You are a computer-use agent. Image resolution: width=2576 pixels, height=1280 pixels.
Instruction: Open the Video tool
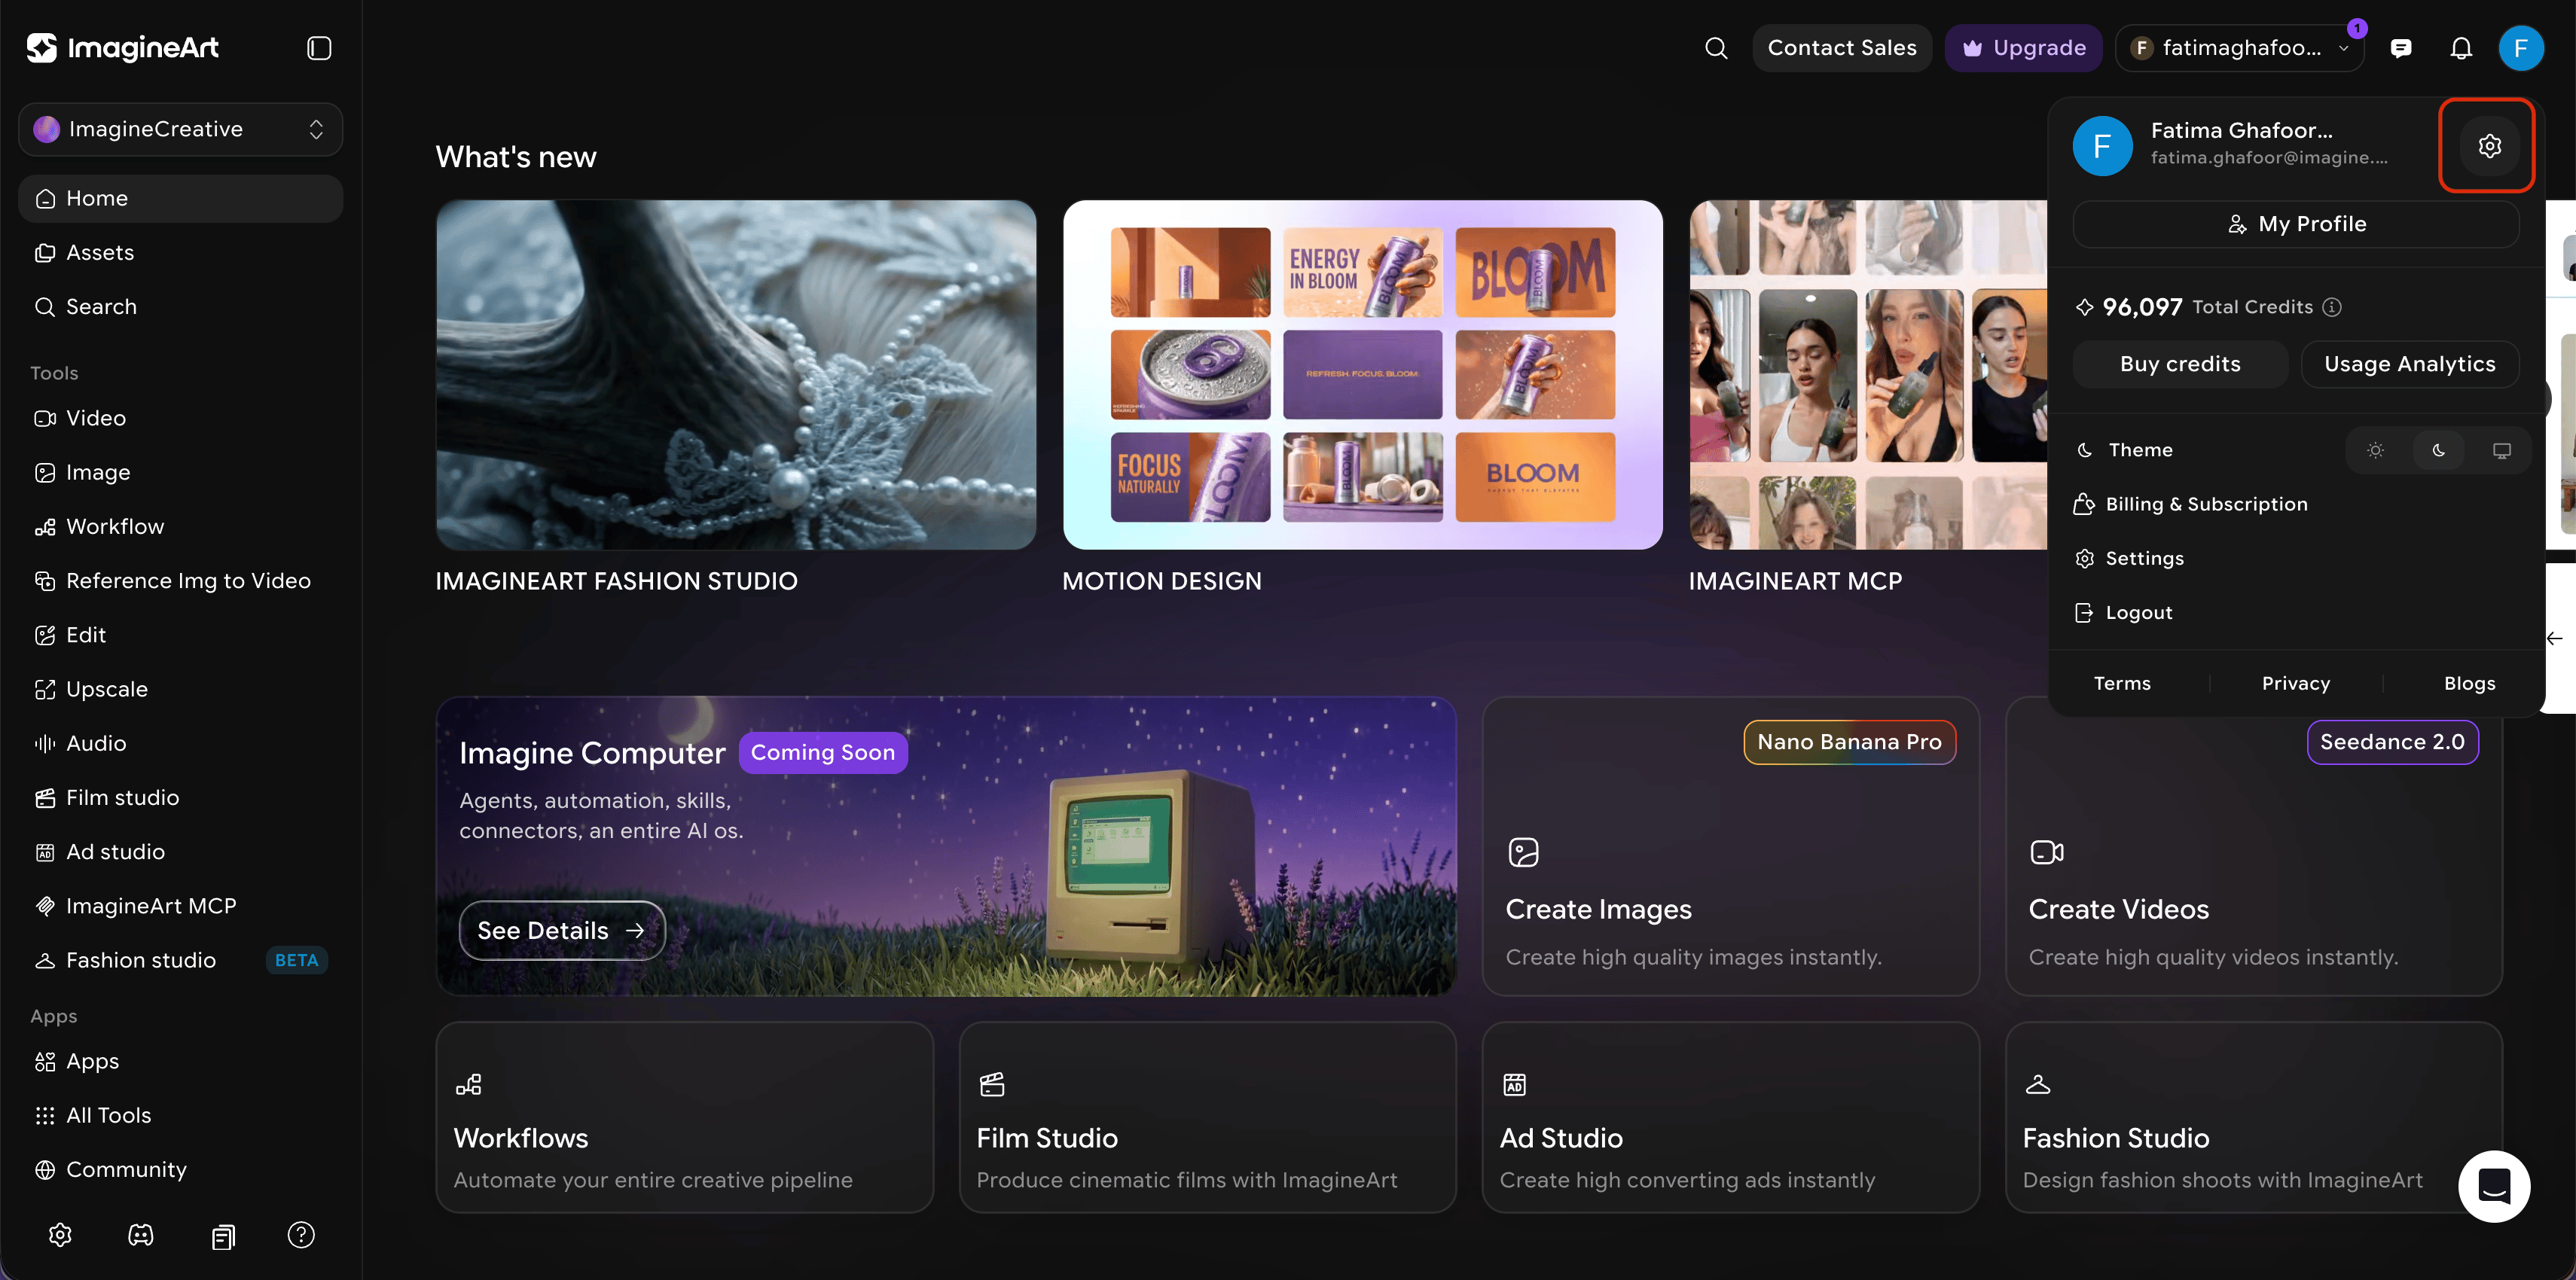[x=181, y=418]
